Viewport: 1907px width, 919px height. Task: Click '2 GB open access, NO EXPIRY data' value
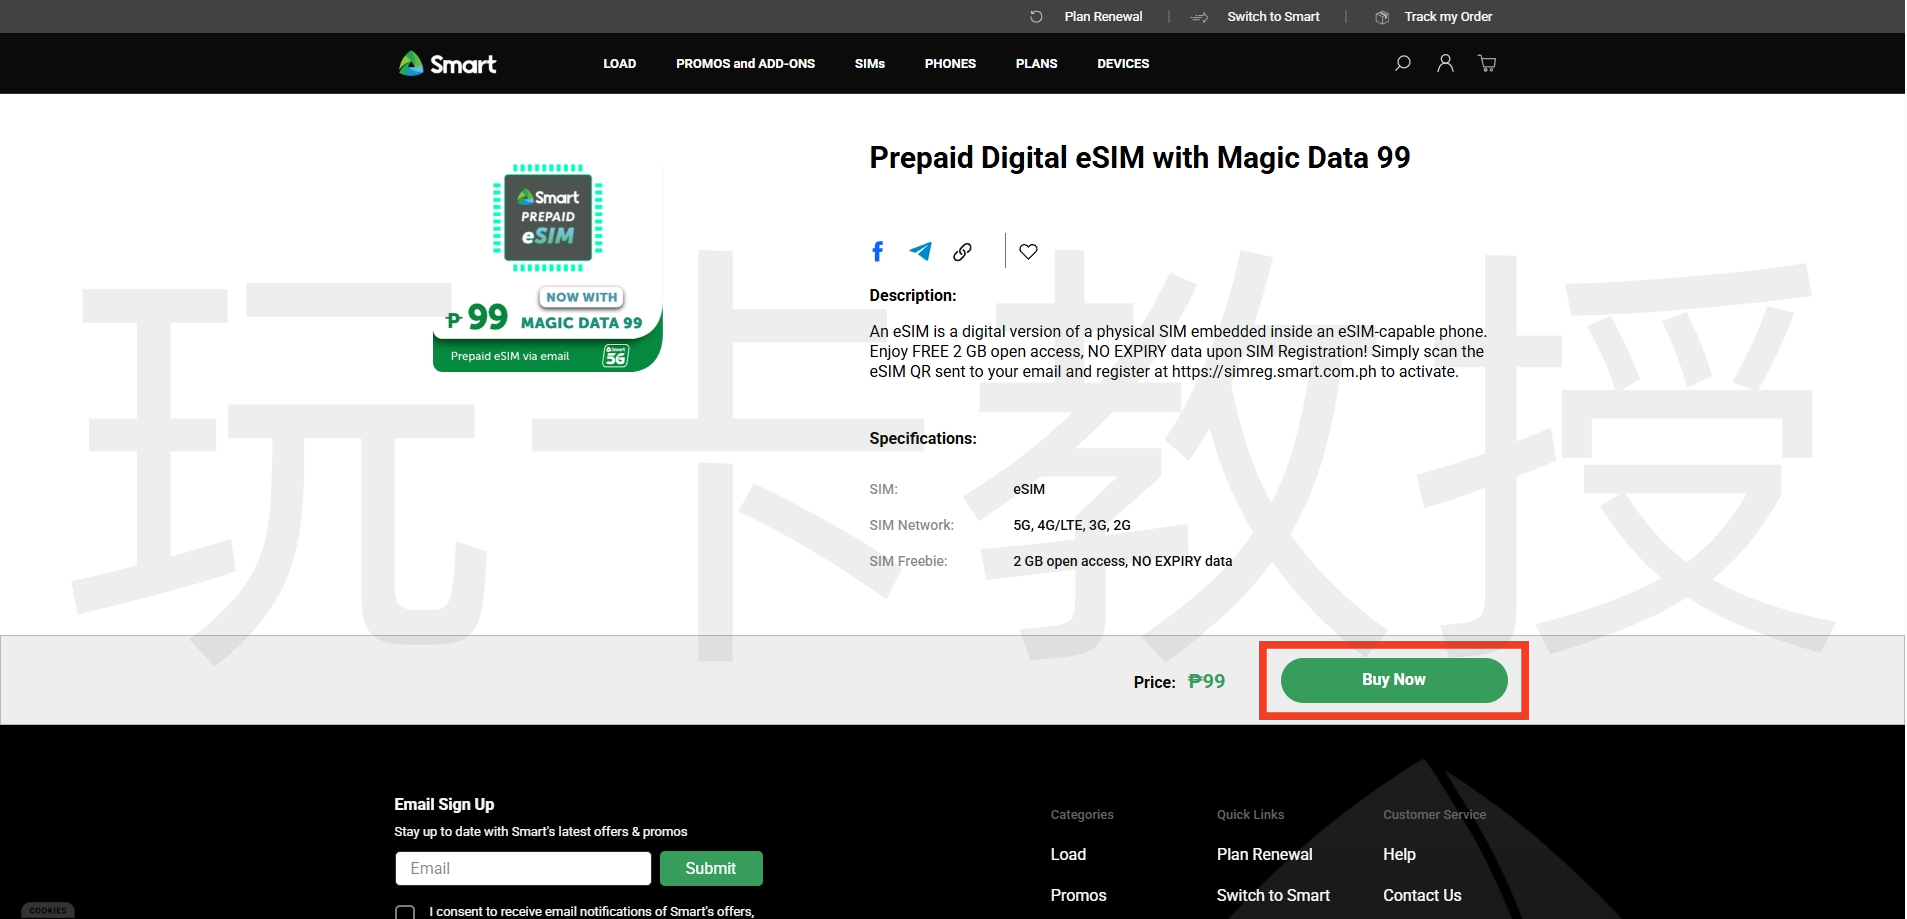tap(1122, 561)
